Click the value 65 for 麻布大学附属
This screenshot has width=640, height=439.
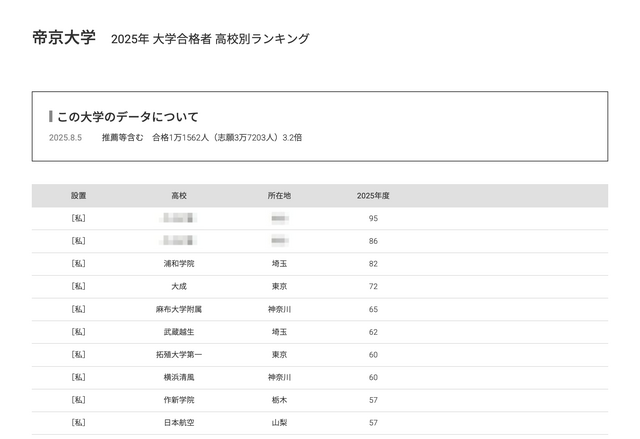[373, 309]
